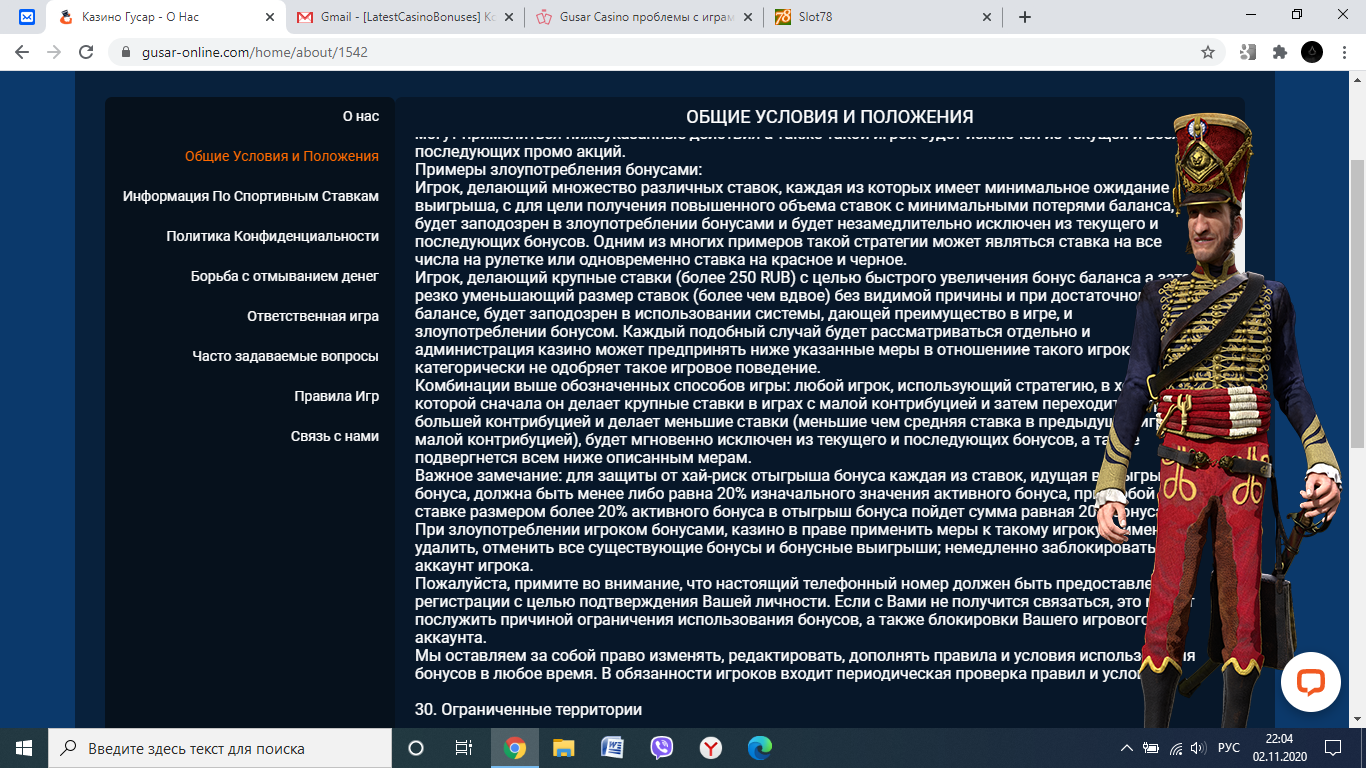Open Ответственная игра page
Screen dimensions: 1366x768
(313, 316)
